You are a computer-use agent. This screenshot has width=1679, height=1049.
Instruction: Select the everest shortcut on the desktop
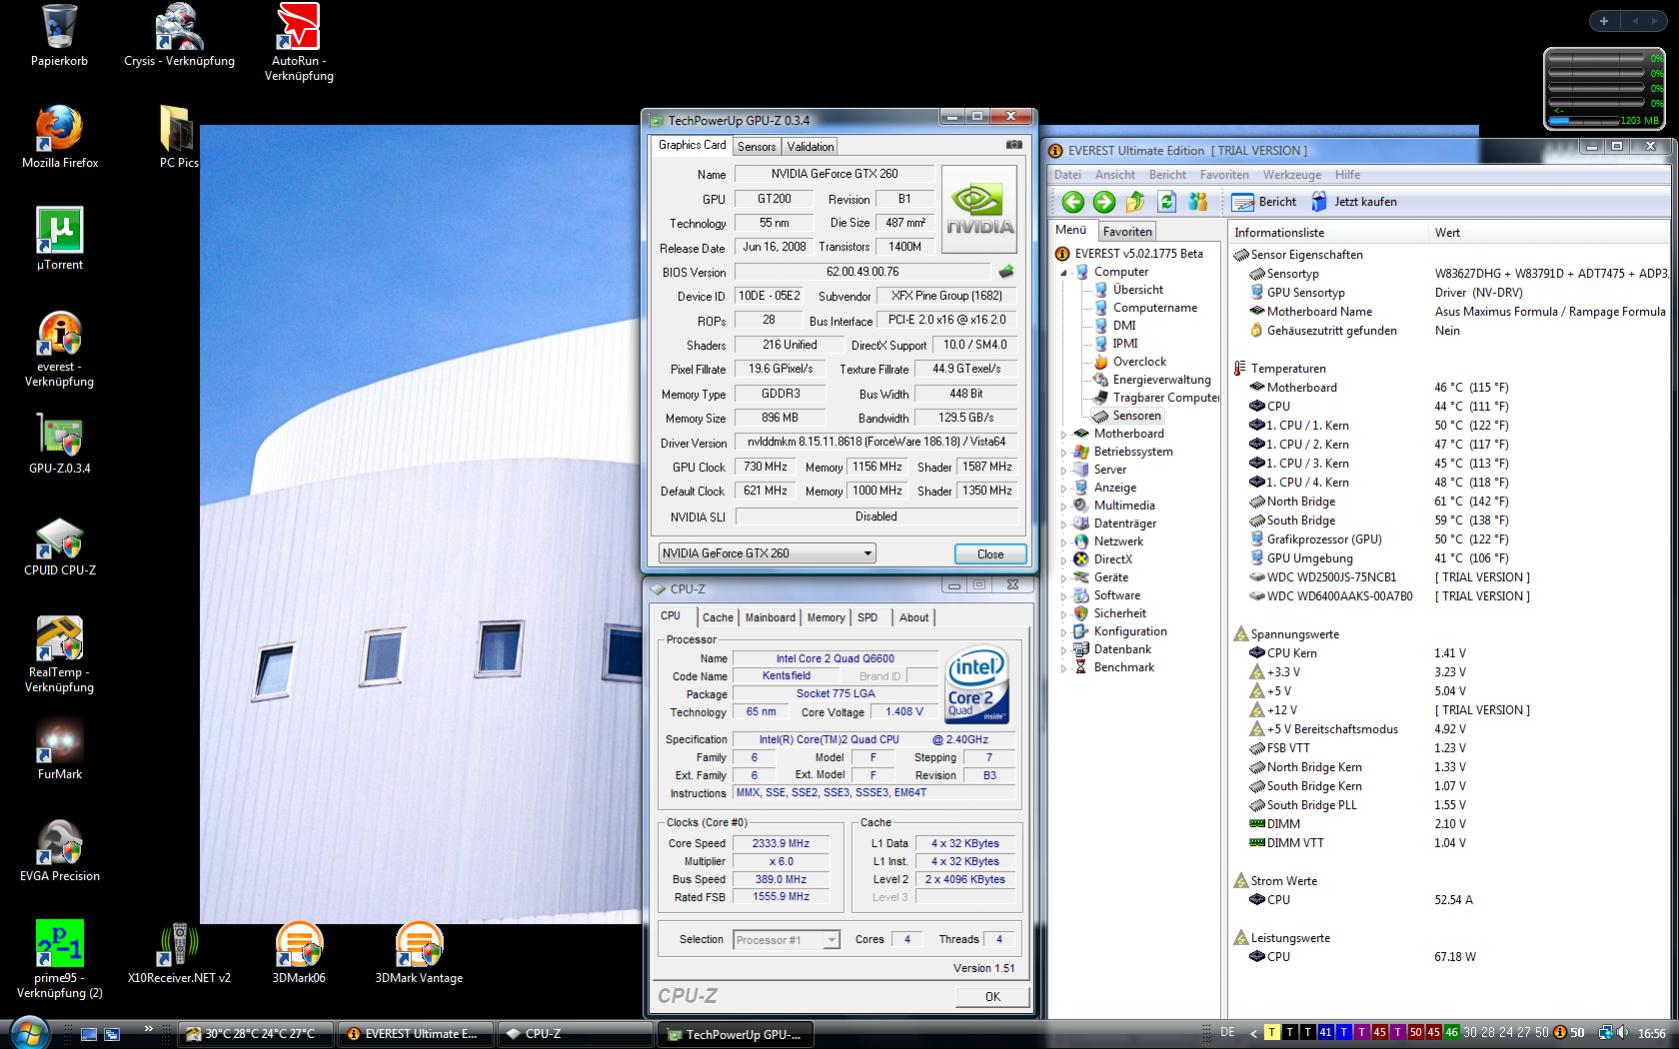pos(59,348)
